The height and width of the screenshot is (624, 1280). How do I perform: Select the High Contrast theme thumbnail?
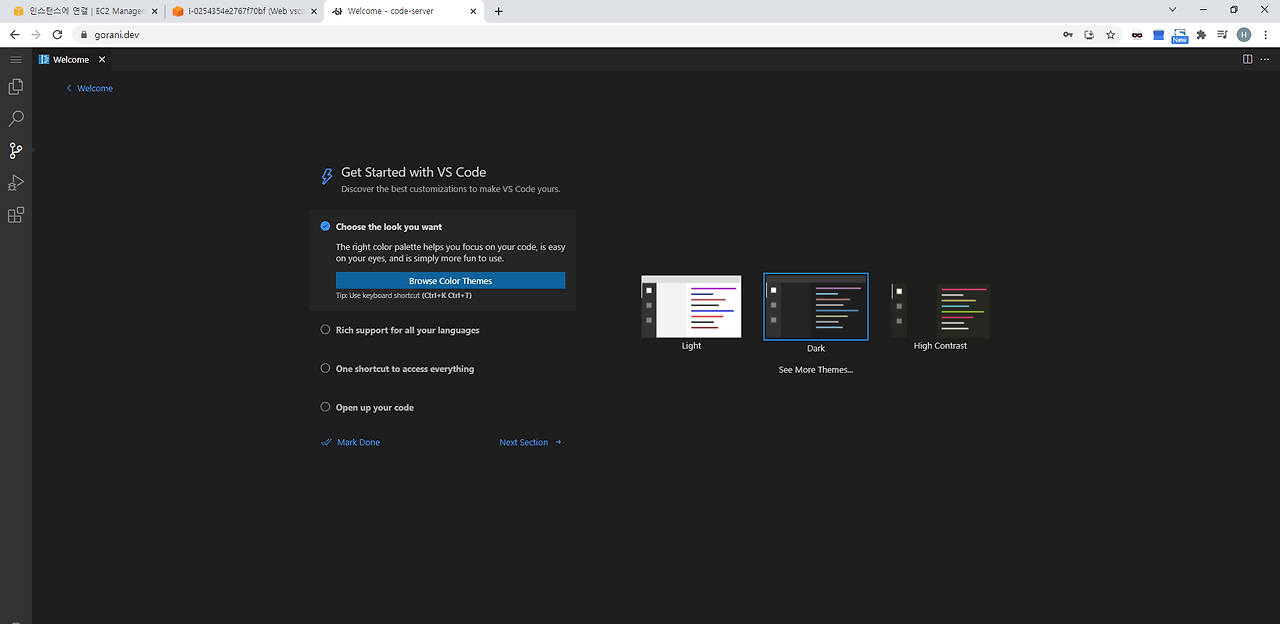tap(940, 306)
